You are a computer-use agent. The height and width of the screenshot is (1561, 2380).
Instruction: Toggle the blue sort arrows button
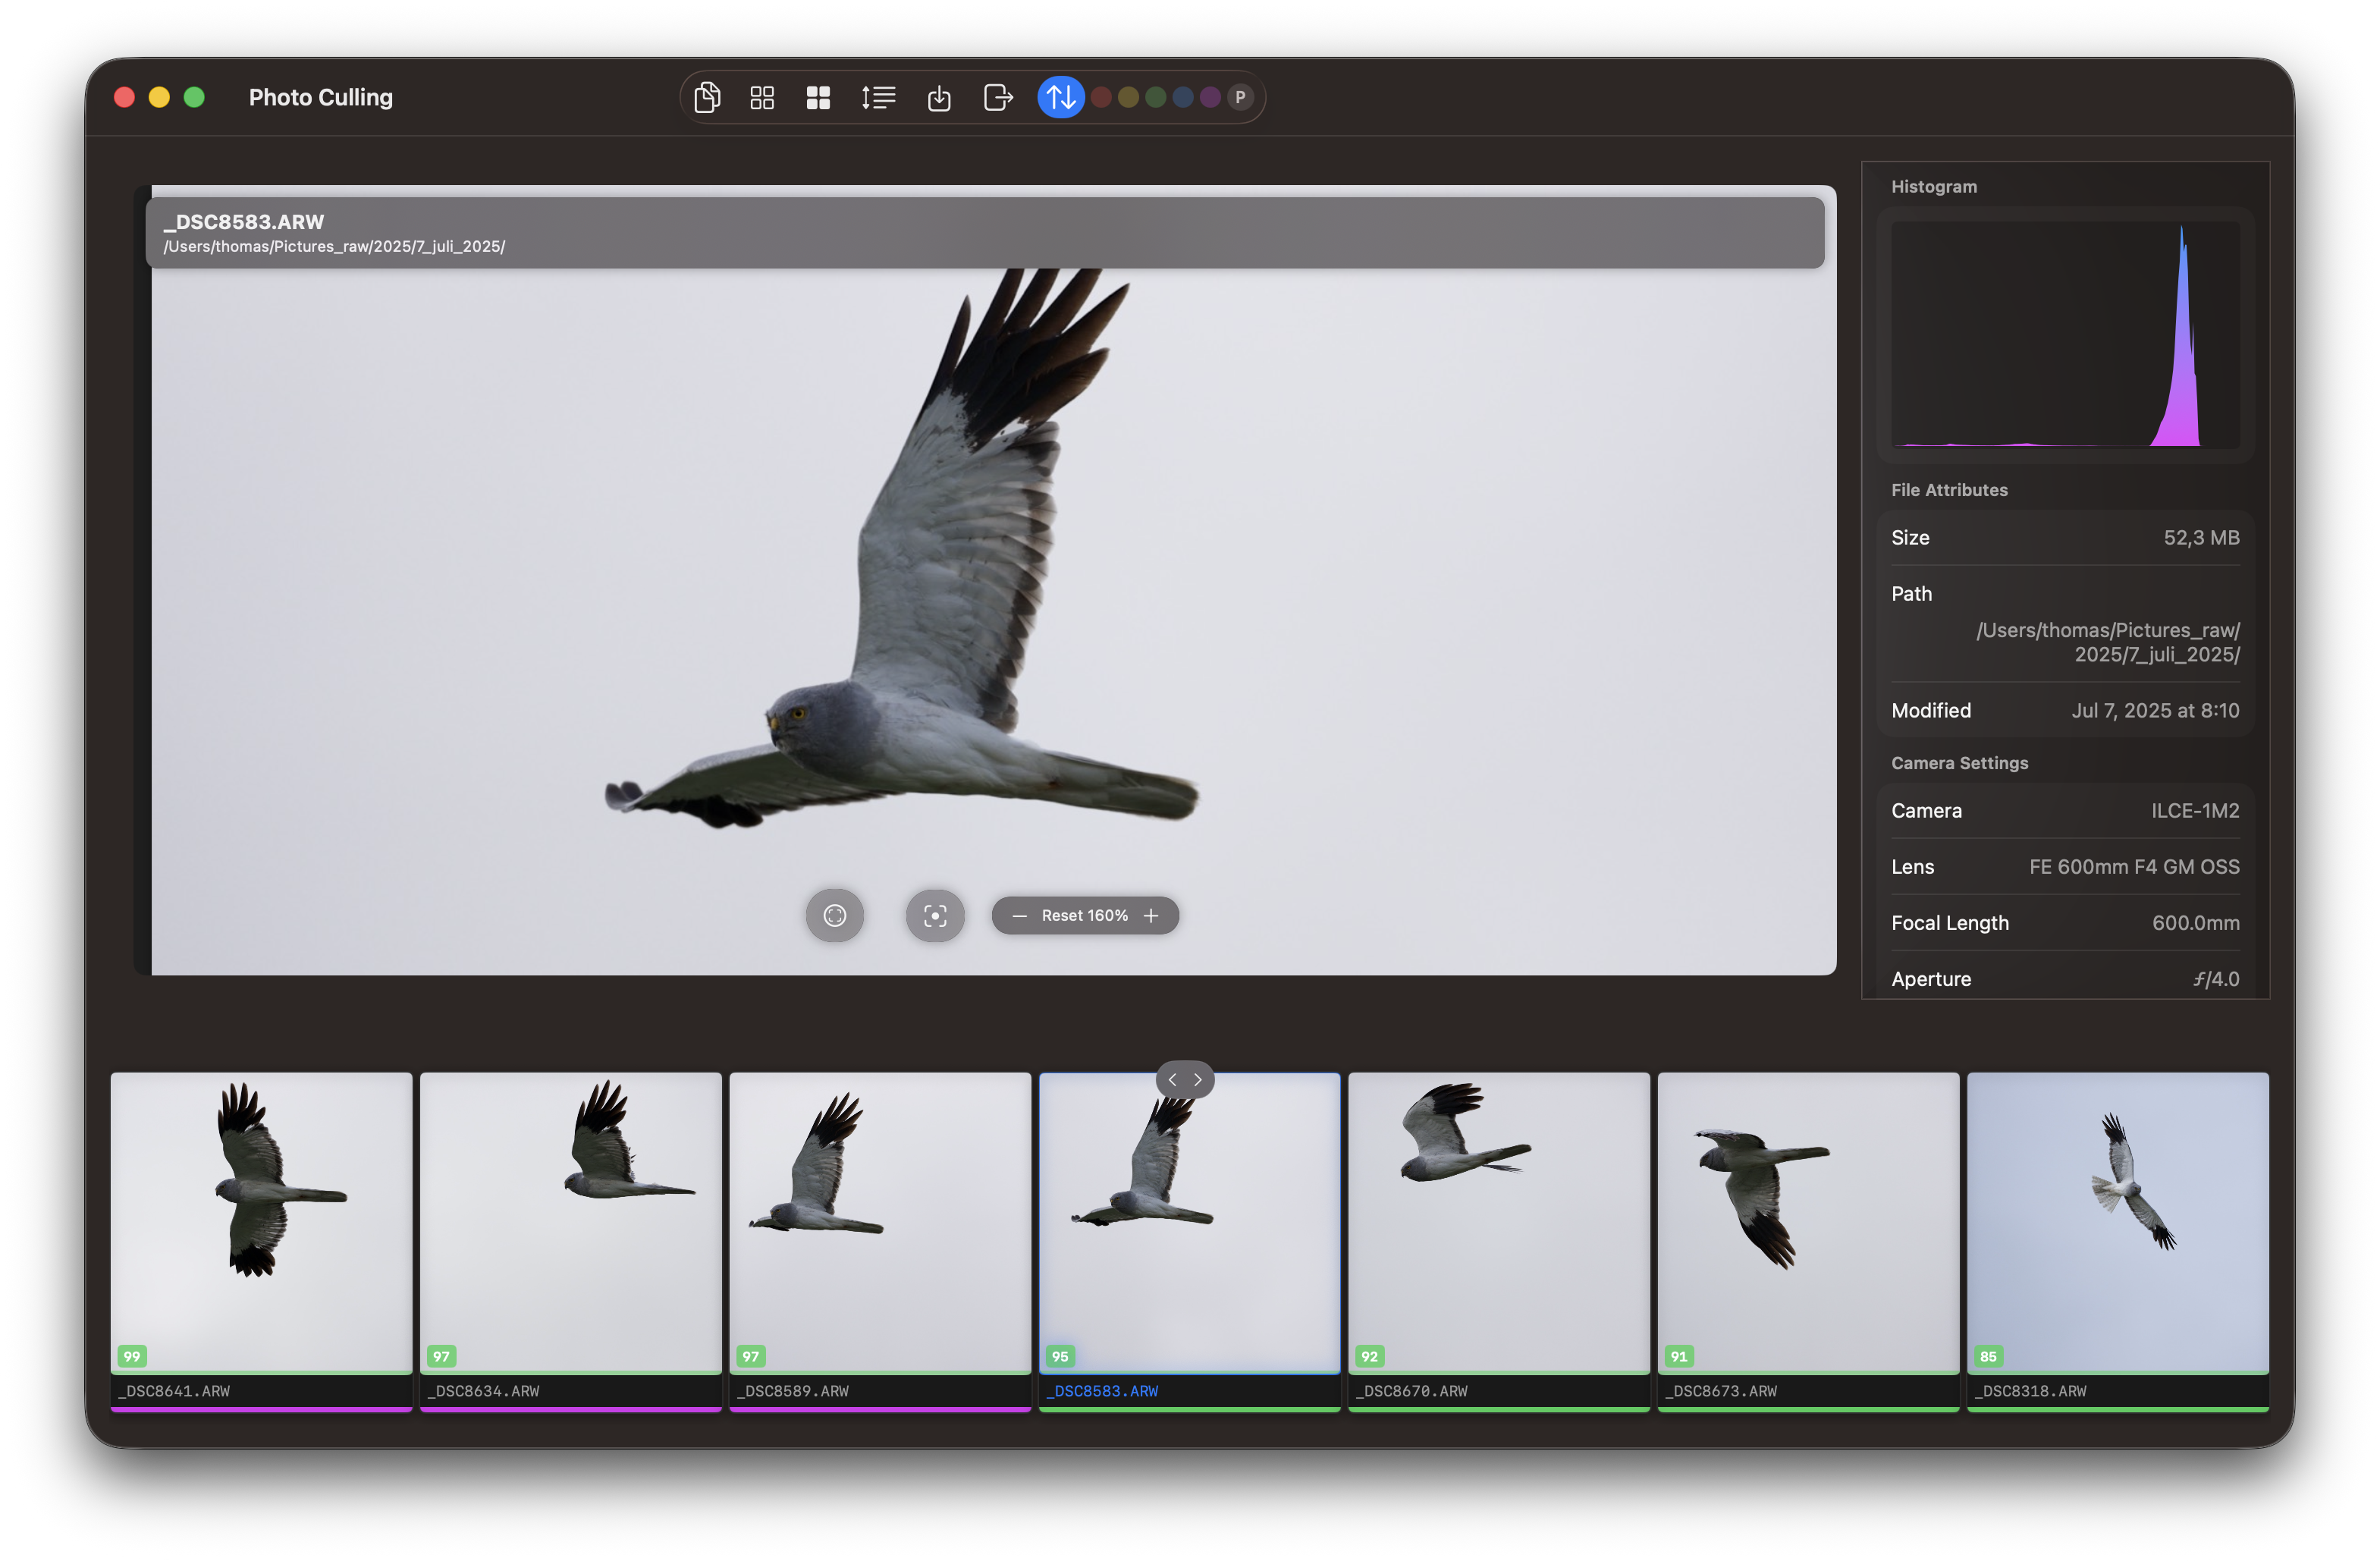(1060, 97)
